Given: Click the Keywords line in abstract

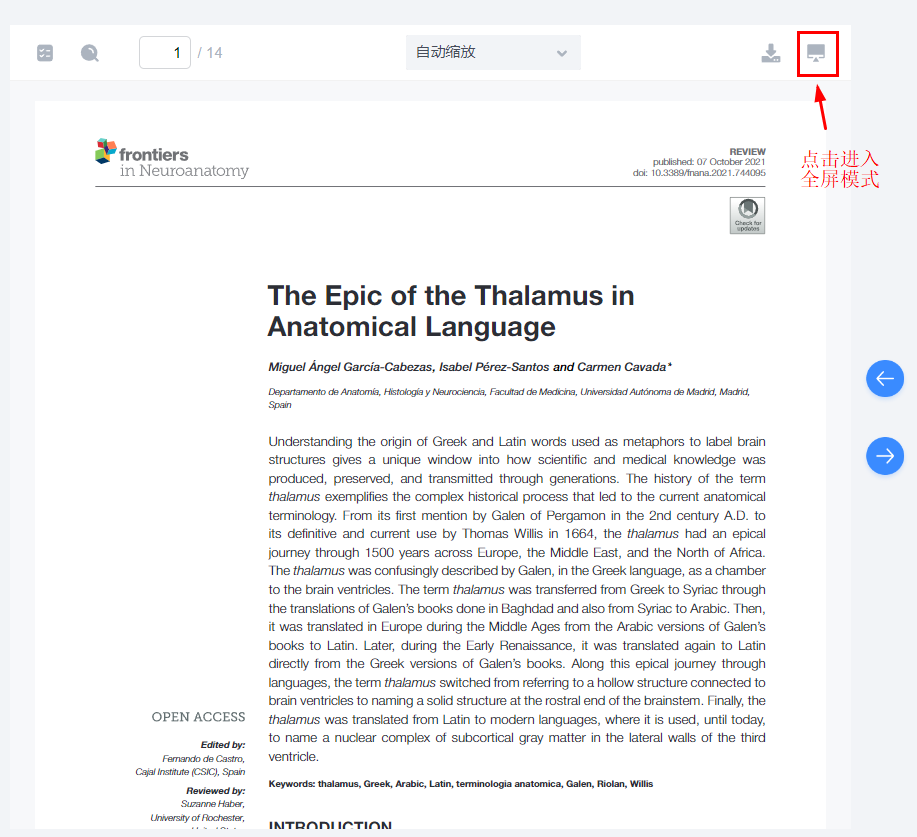Looking at the screenshot, I should click(461, 784).
